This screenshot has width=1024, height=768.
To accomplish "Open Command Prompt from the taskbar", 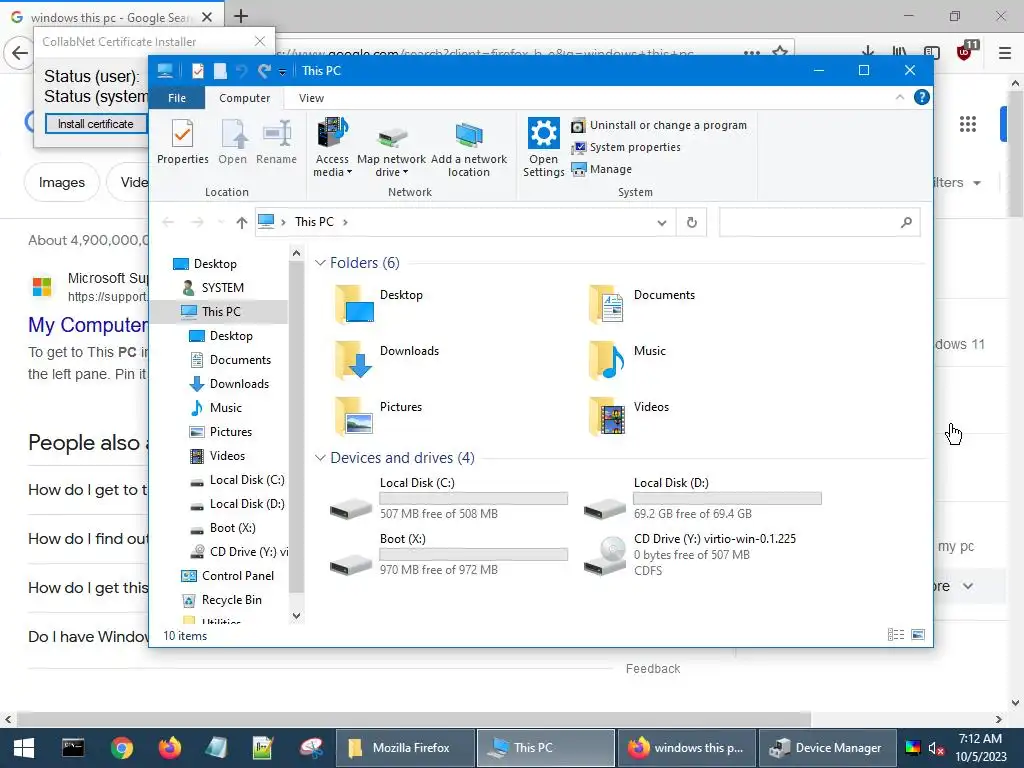I will pyautogui.click(x=72, y=748).
